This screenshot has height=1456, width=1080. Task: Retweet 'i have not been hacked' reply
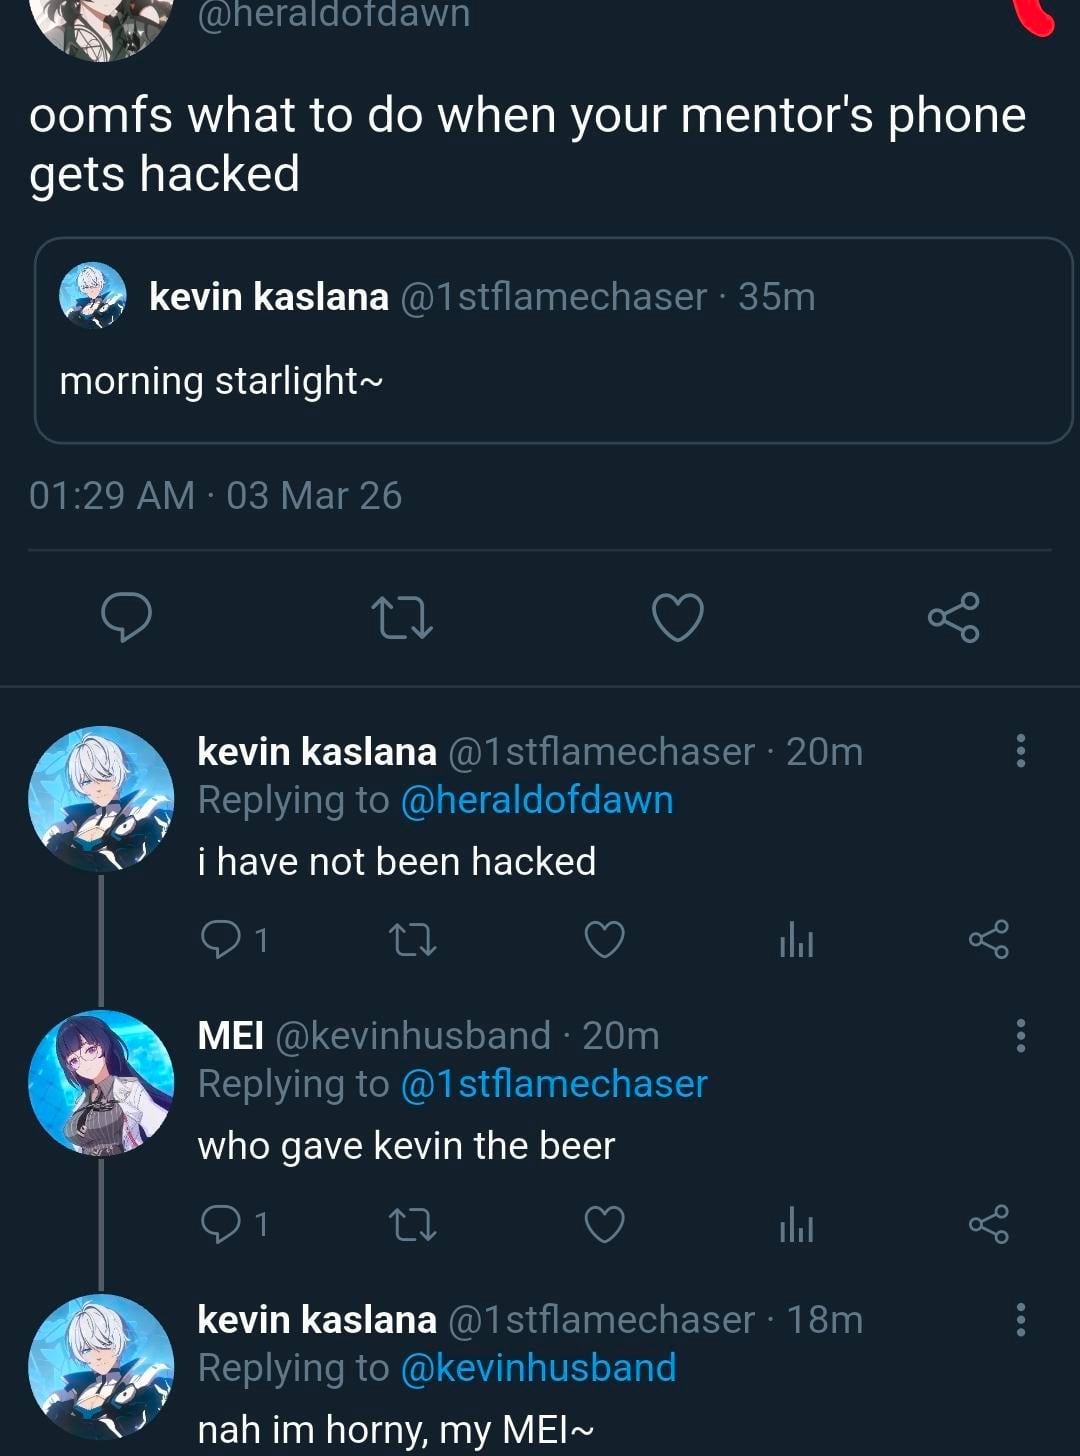(x=412, y=940)
